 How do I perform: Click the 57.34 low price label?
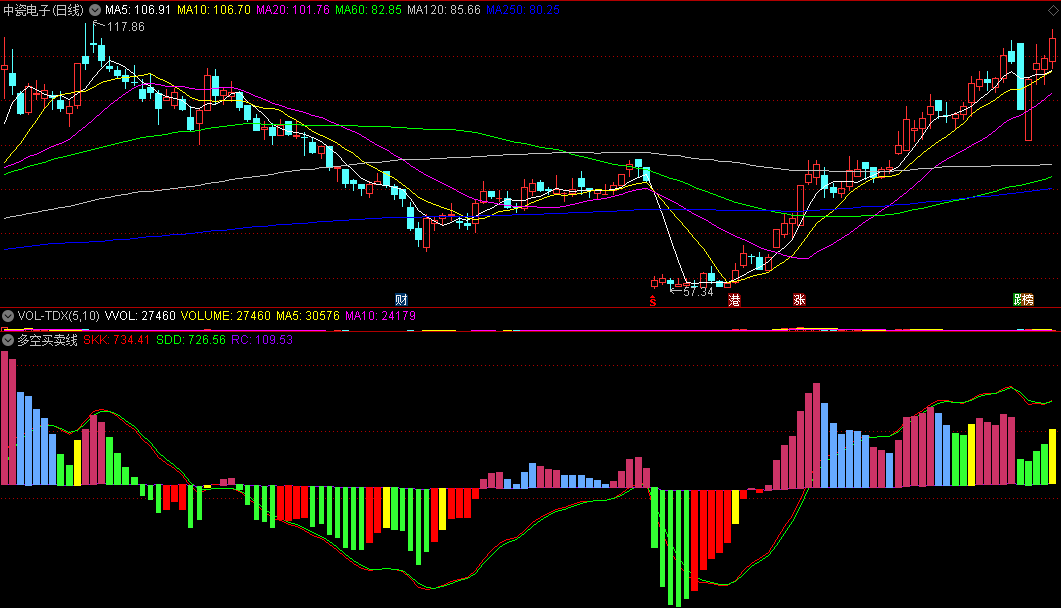(x=698, y=291)
